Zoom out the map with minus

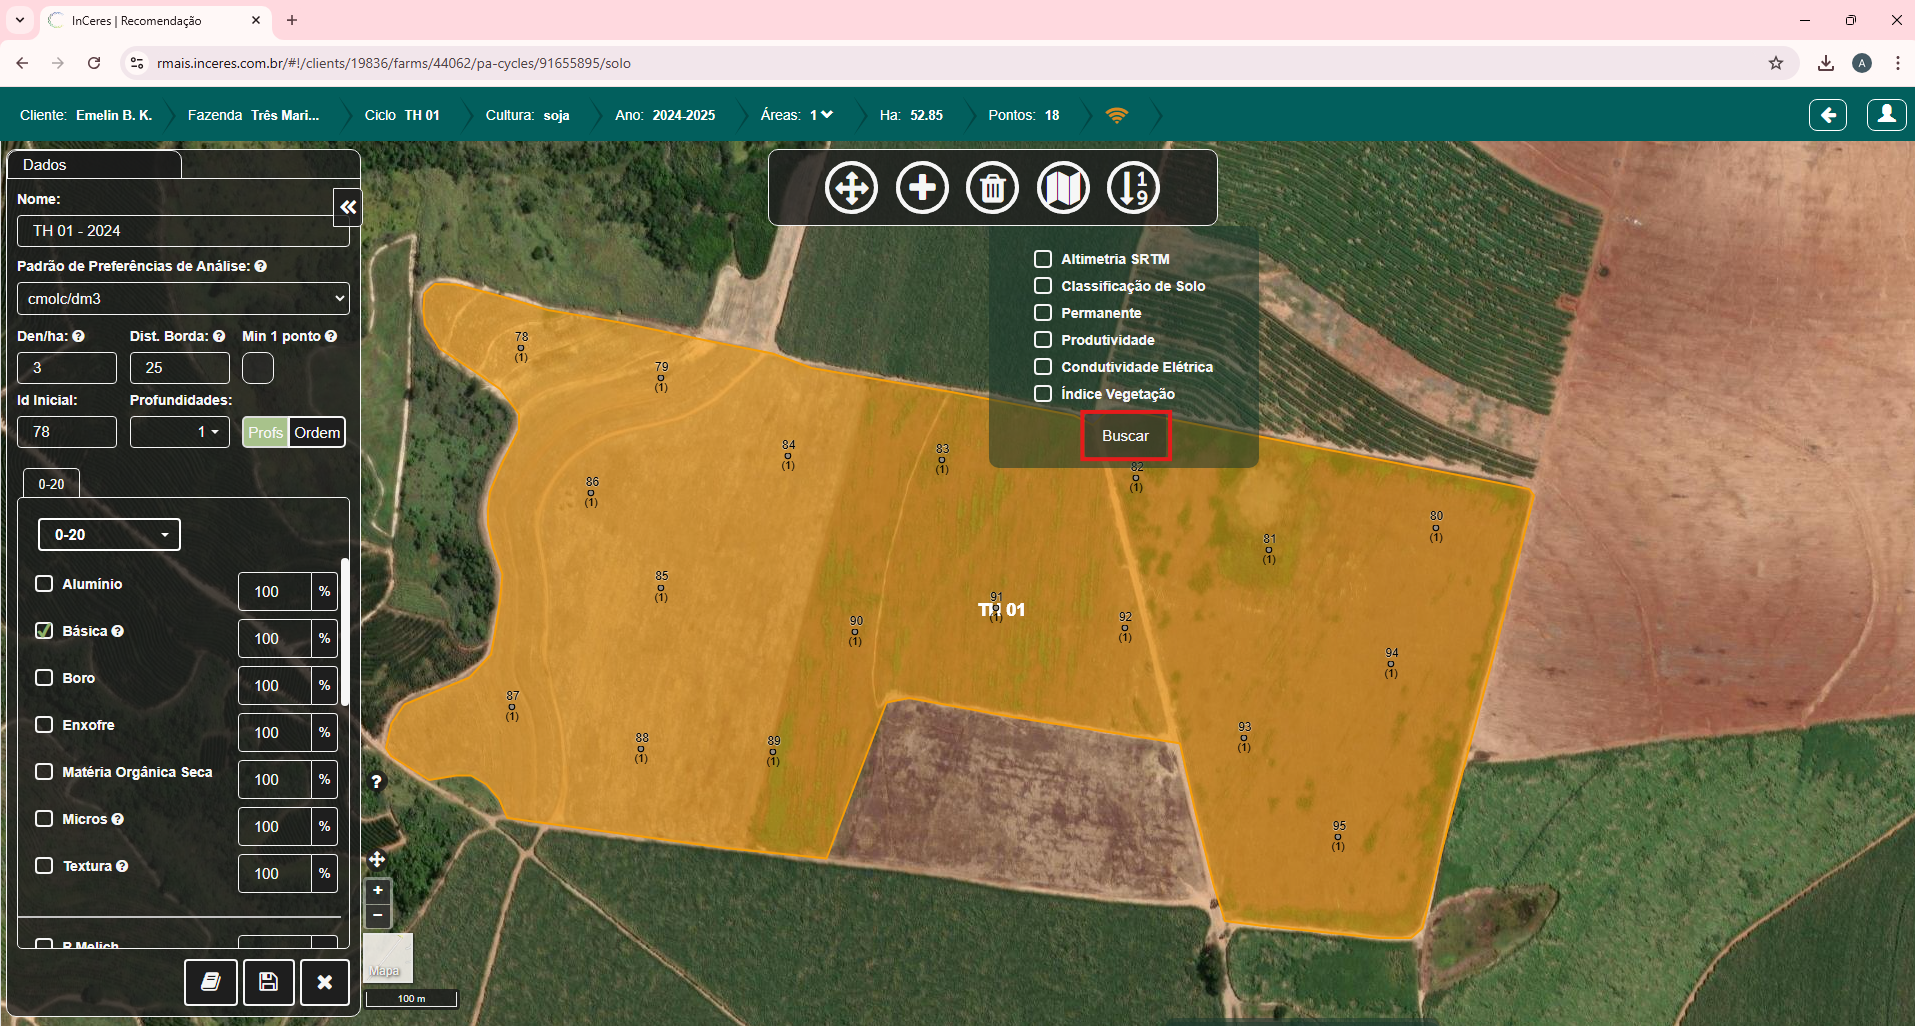(378, 915)
